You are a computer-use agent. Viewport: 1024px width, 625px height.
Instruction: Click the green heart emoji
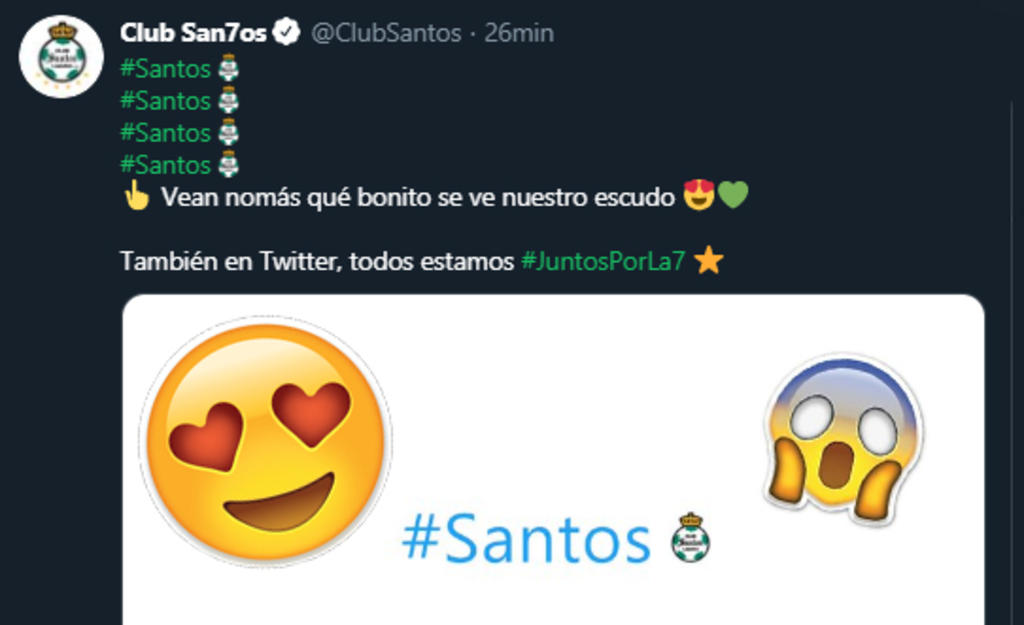733,195
